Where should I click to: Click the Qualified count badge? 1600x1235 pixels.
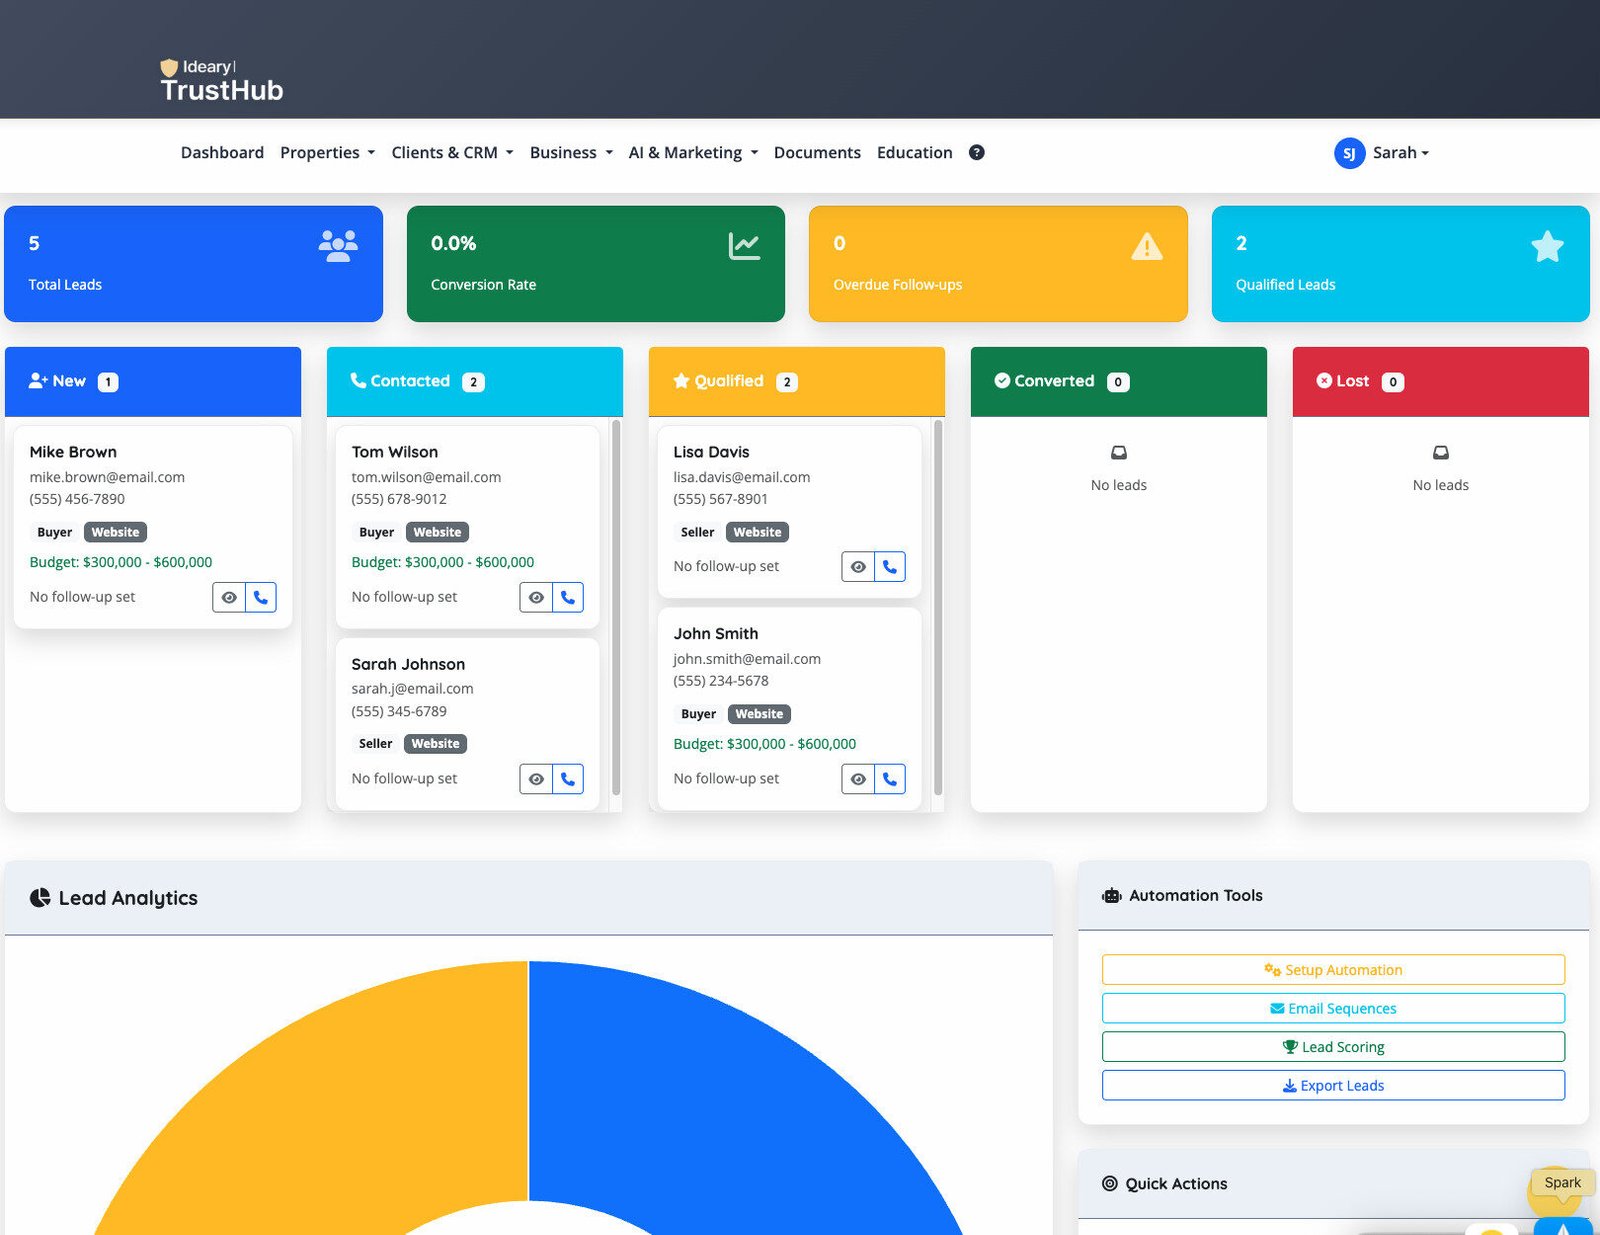pos(787,382)
